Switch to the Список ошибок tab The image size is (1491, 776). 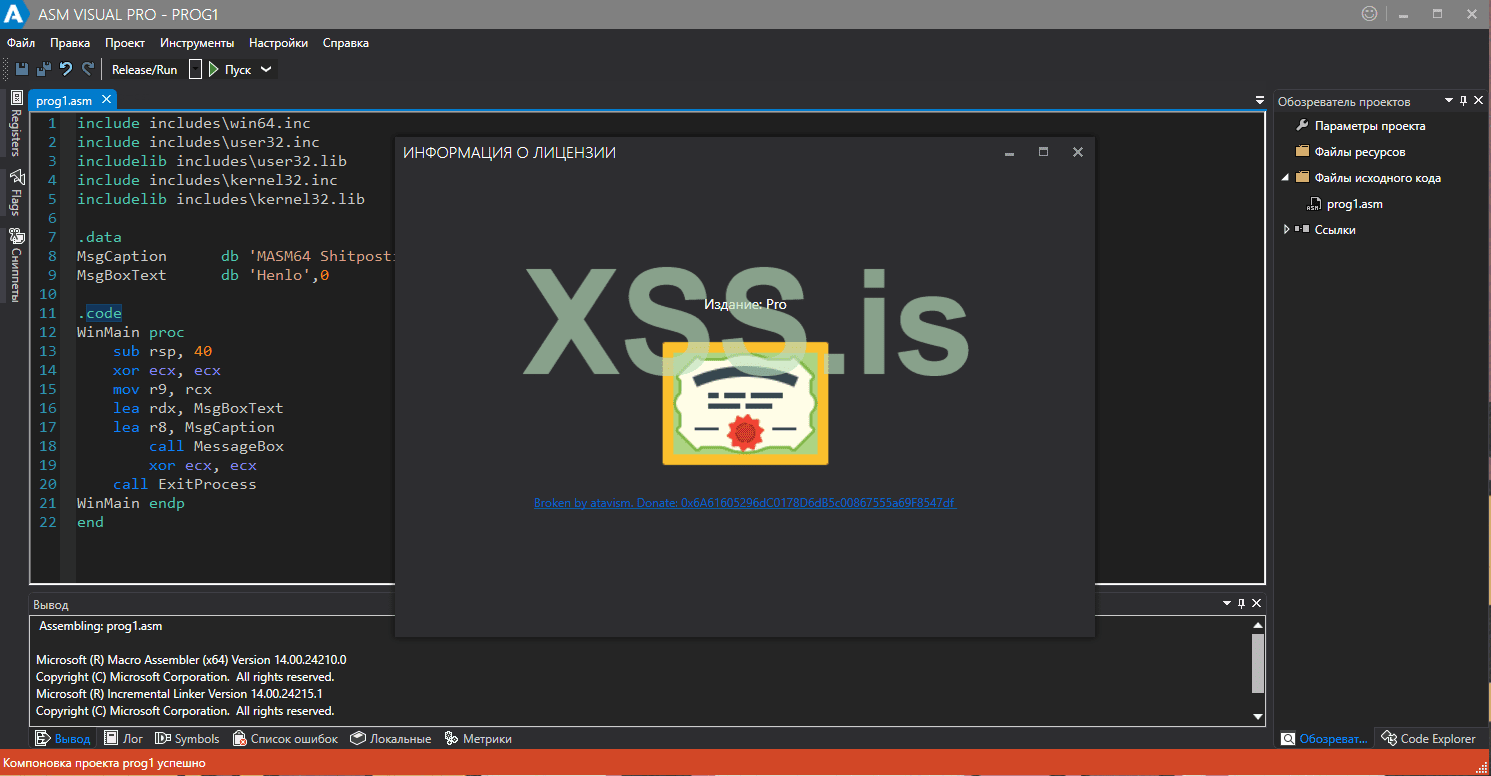(286, 739)
